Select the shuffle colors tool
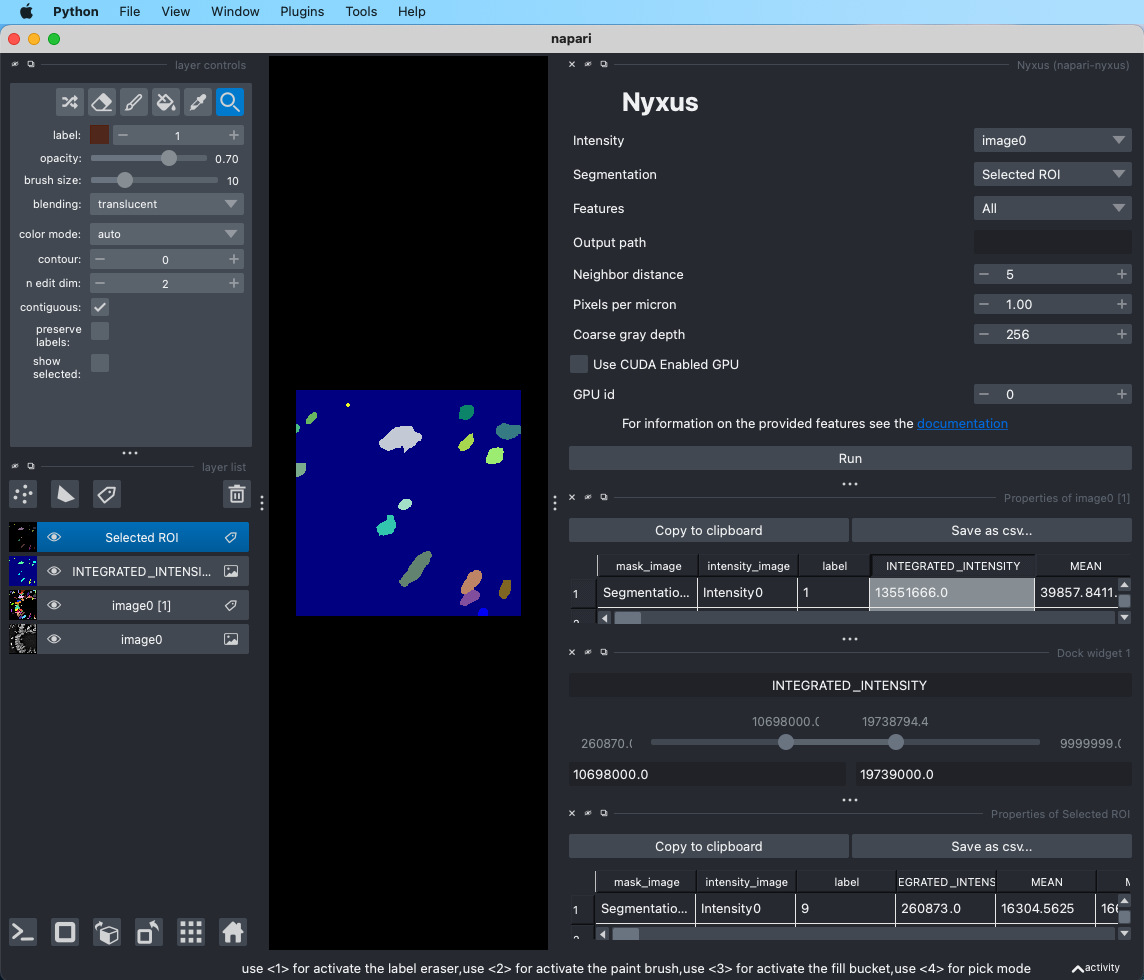This screenshot has width=1144, height=980. coord(70,102)
